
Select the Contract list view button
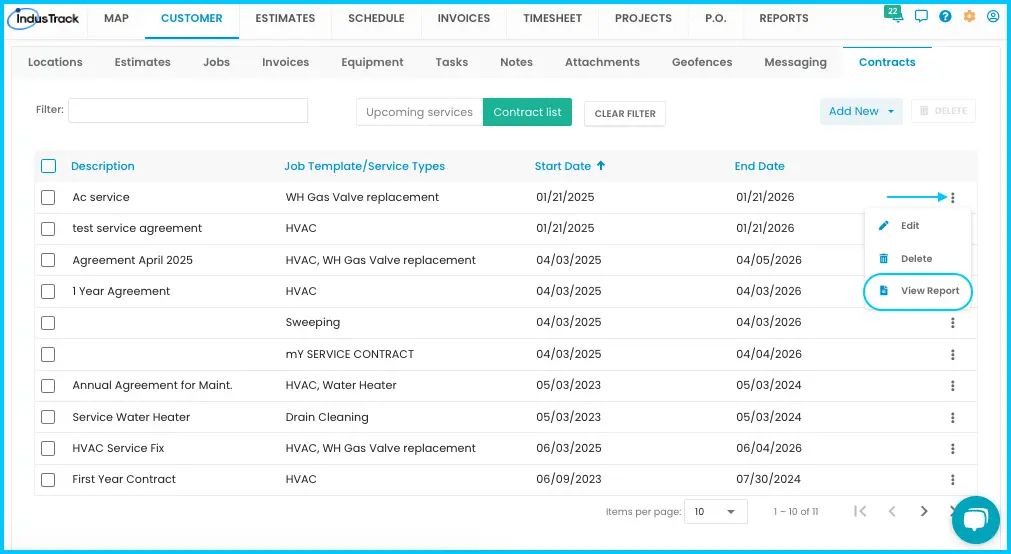pos(527,112)
